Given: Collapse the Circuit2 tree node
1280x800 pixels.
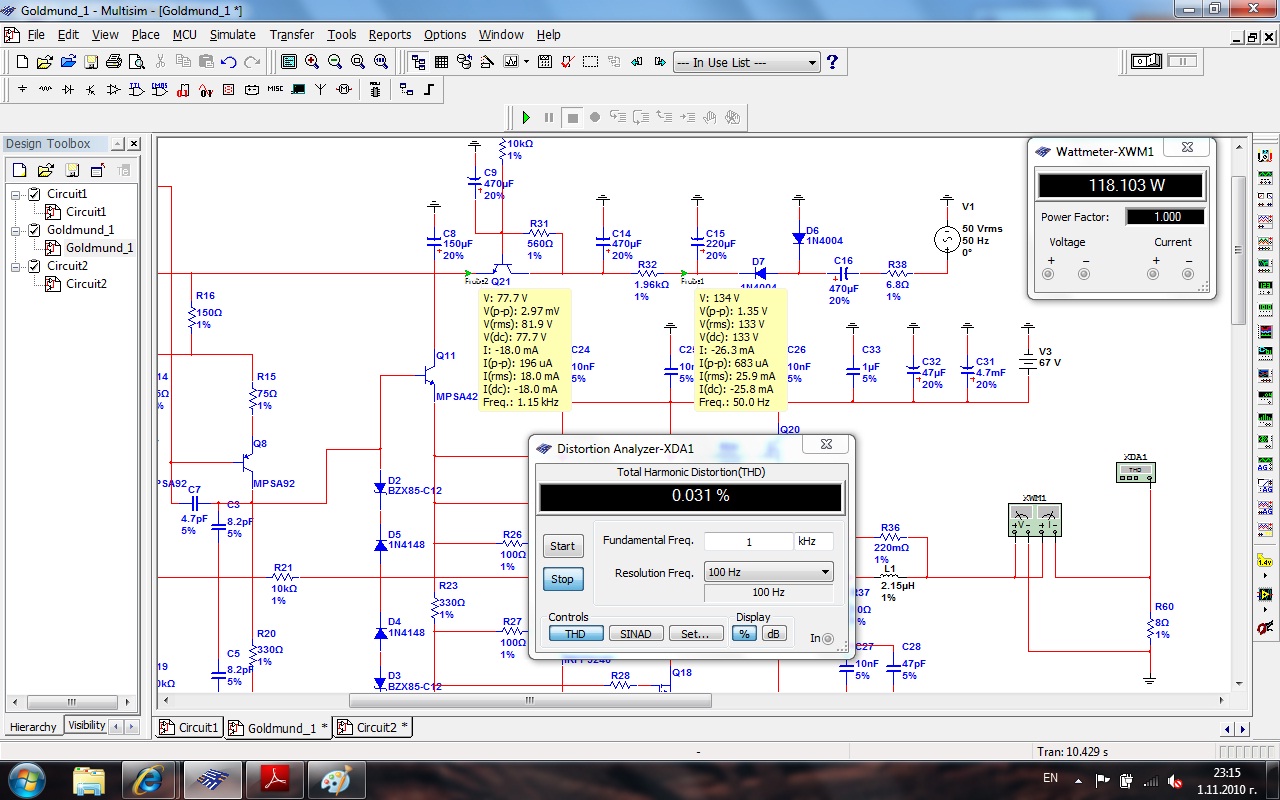Looking at the screenshot, I should (16, 266).
